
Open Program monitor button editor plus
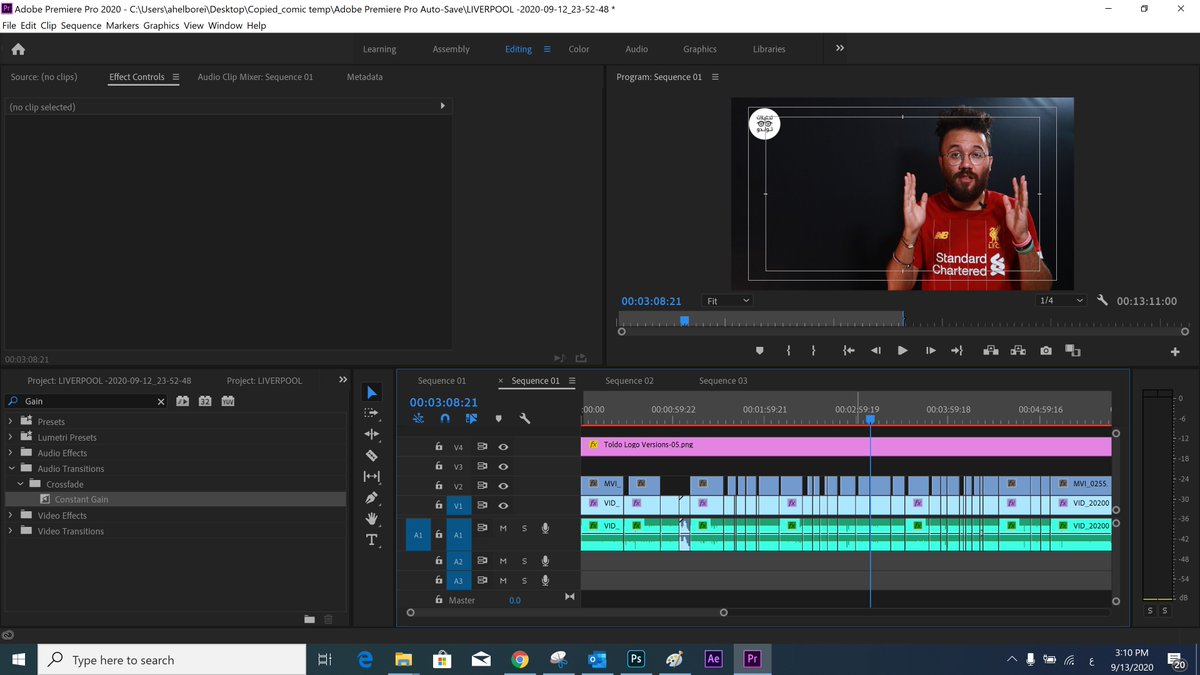point(1175,352)
